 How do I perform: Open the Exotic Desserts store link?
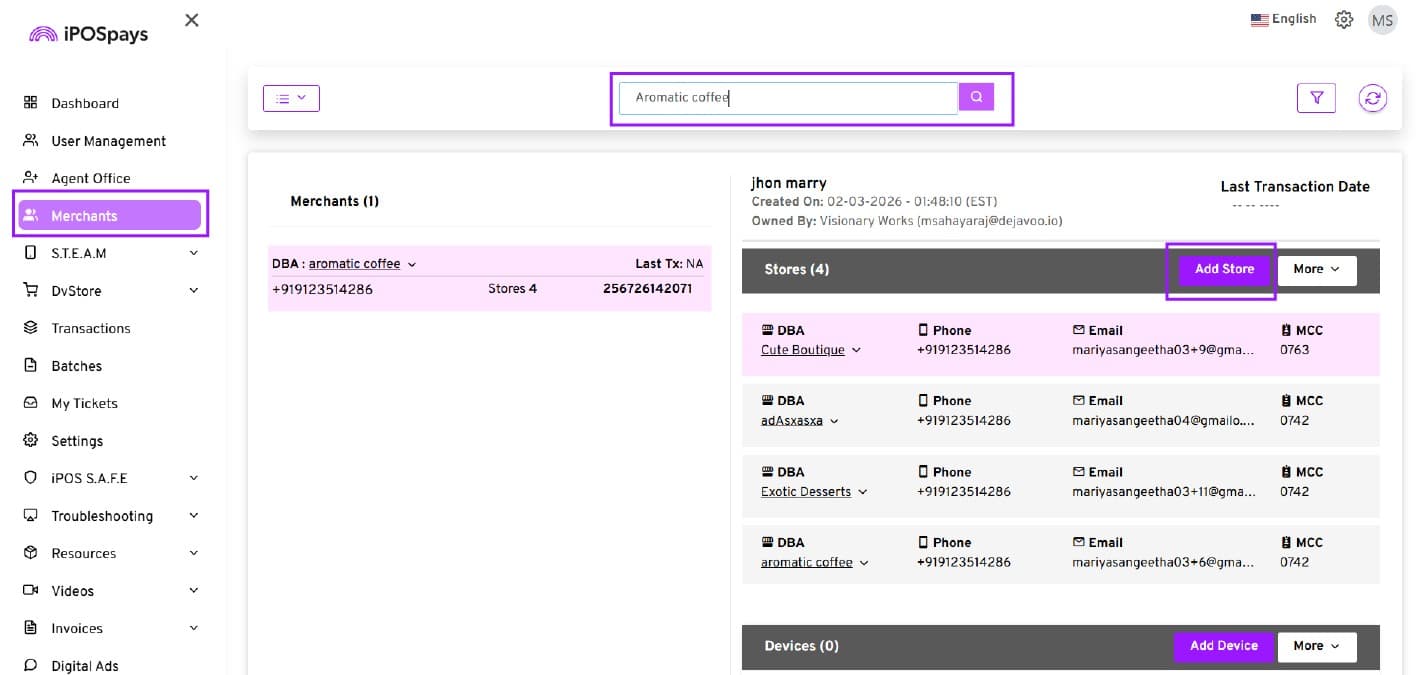pyautogui.click(x=805, y=492)
